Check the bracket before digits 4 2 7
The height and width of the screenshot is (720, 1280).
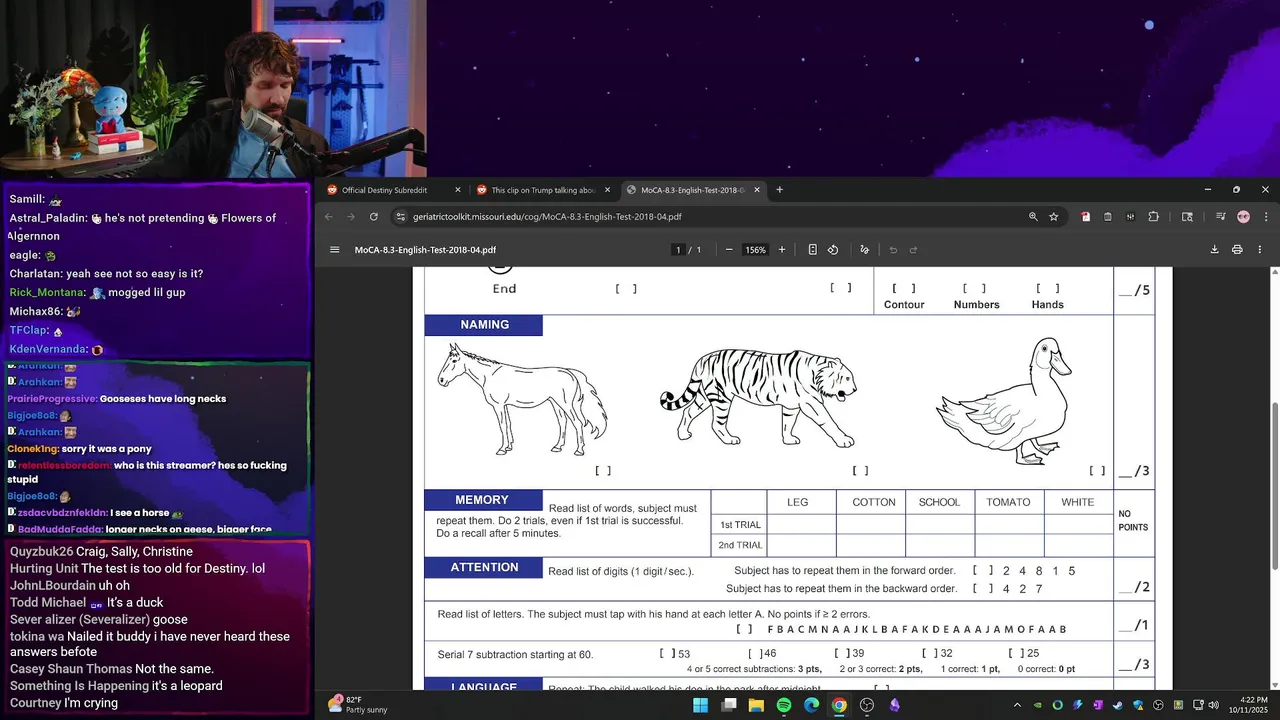click(x=983, y=589)
